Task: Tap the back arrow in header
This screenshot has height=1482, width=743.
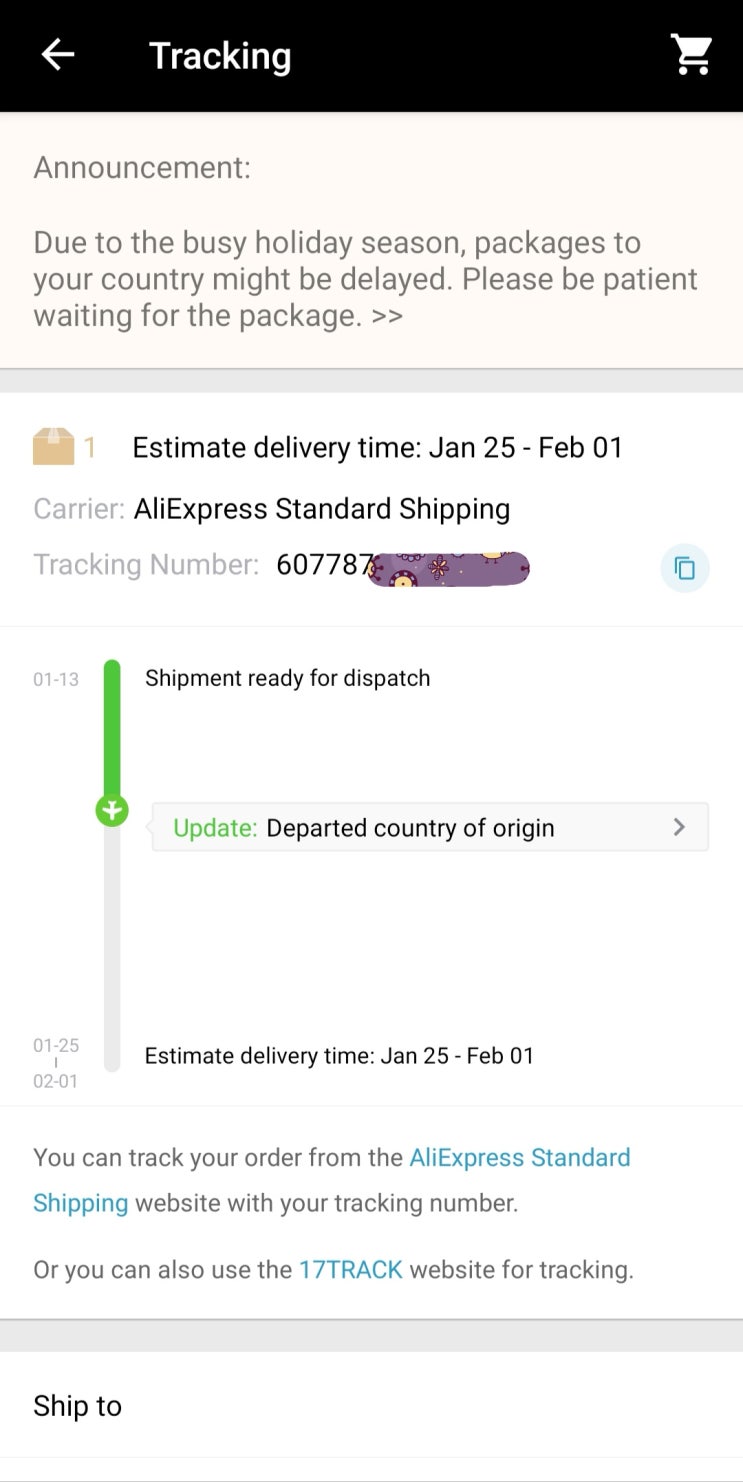Action: click(x=58, y=55)
